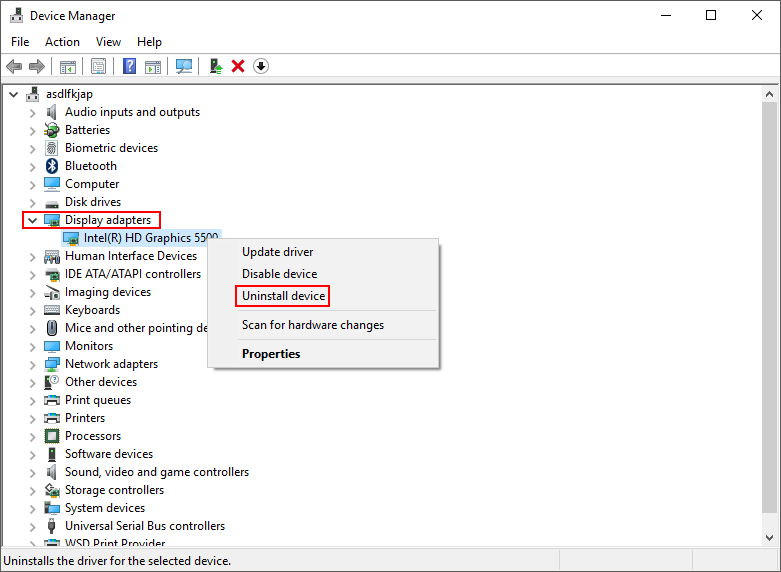The width and height of the screenshot is (781, 572).
Task: Open the View menu
Action: tap(108, 42)
